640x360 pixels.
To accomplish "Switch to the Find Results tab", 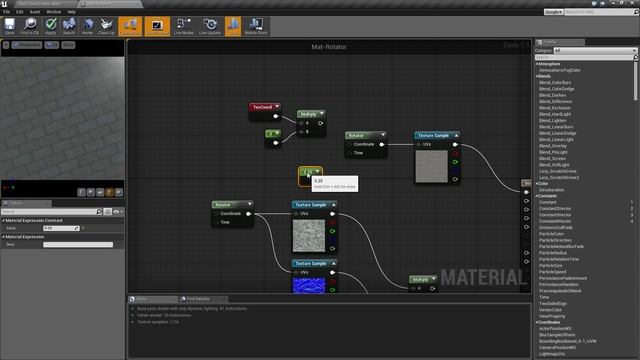I will (x=198, y=299).
